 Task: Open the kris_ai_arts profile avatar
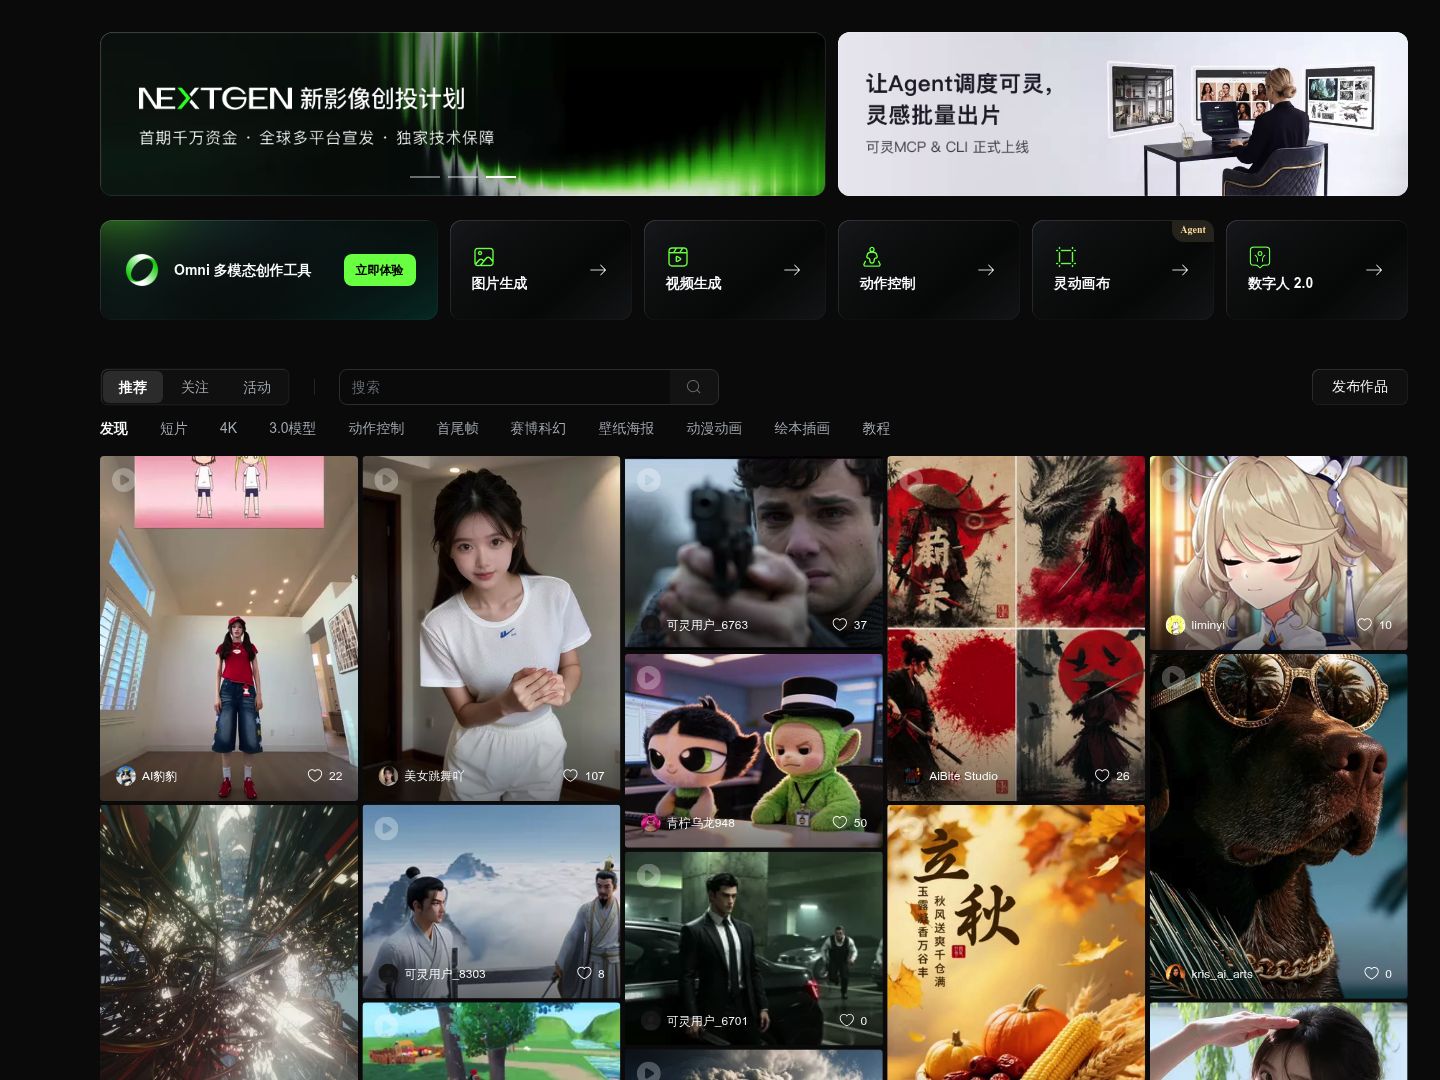1176,974
